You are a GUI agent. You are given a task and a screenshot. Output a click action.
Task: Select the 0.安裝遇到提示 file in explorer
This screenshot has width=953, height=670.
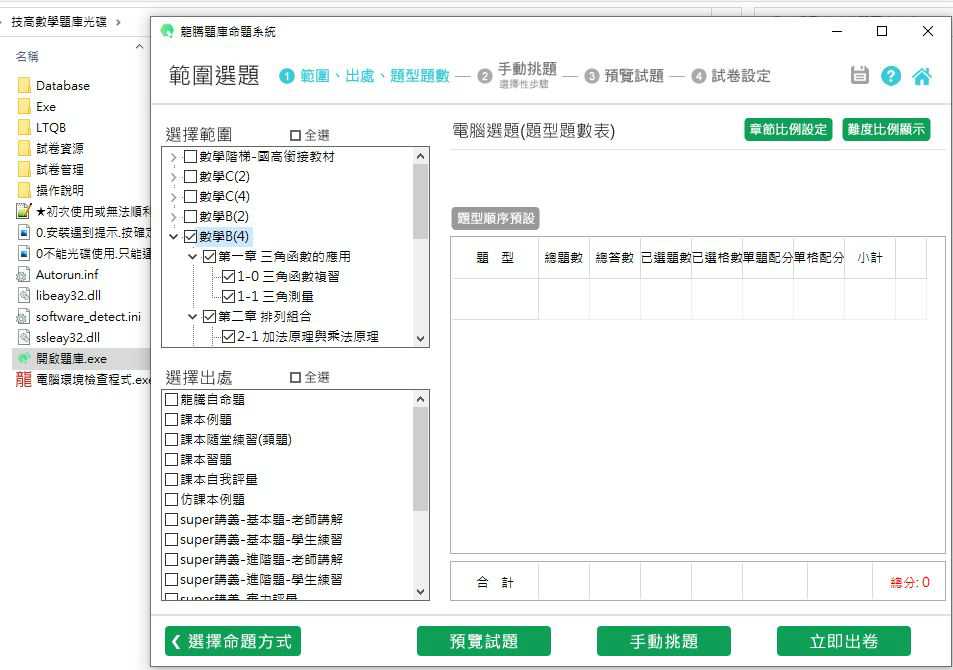pyautogui.click(x=84, y=233)
